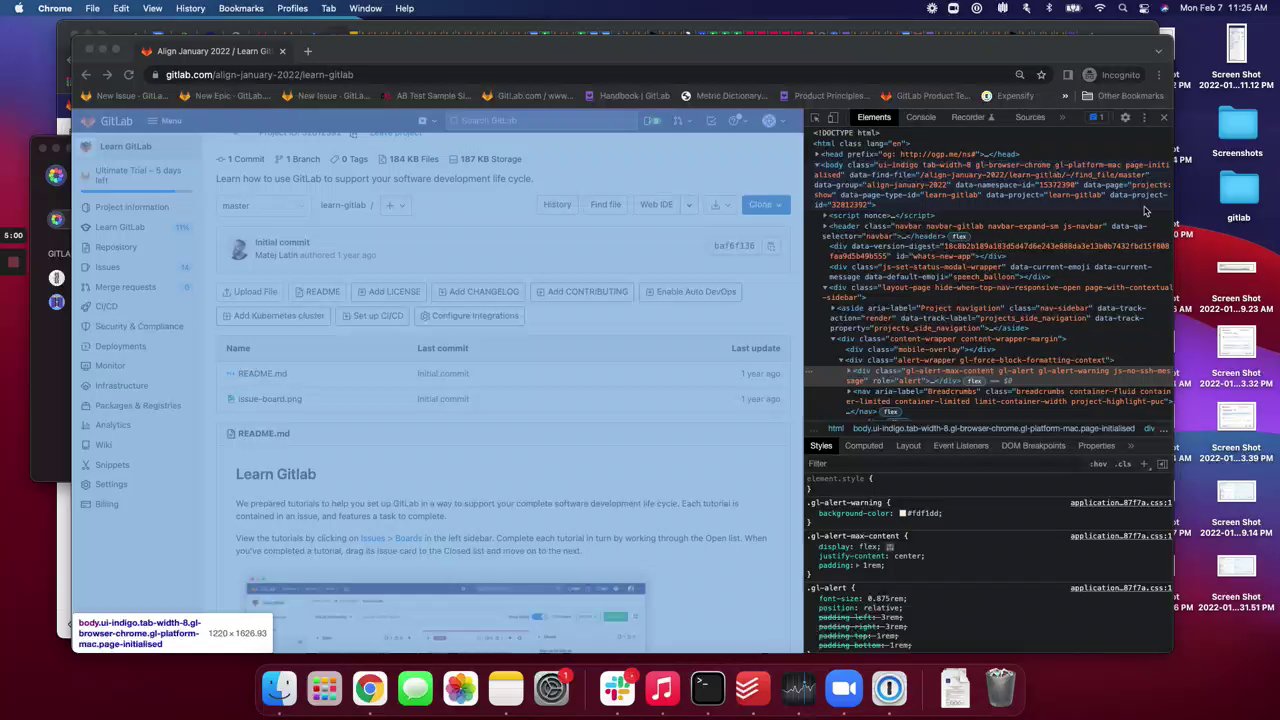
Task: Expand the header navbar element node
Action: [826, 226]
